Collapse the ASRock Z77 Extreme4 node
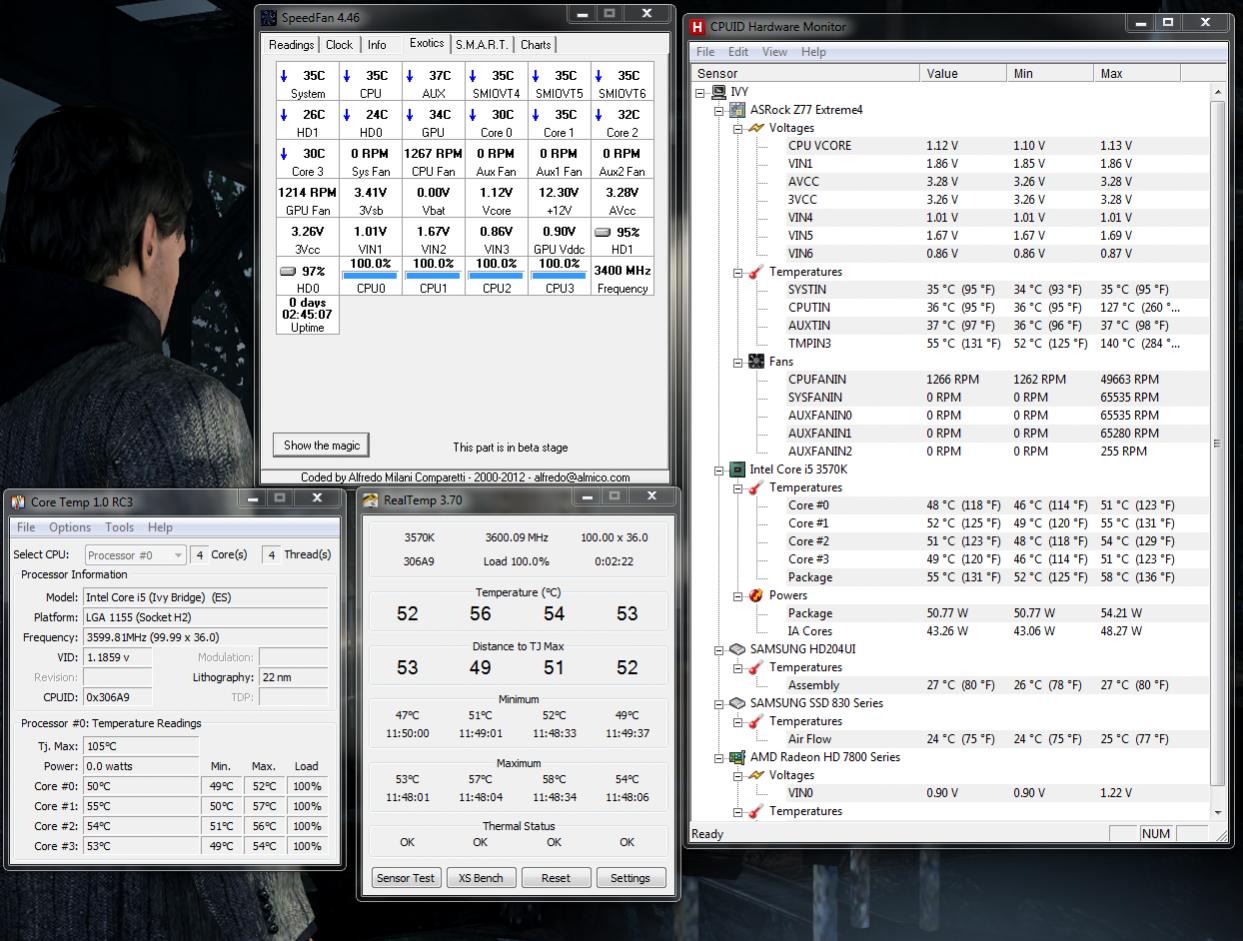 719,110
